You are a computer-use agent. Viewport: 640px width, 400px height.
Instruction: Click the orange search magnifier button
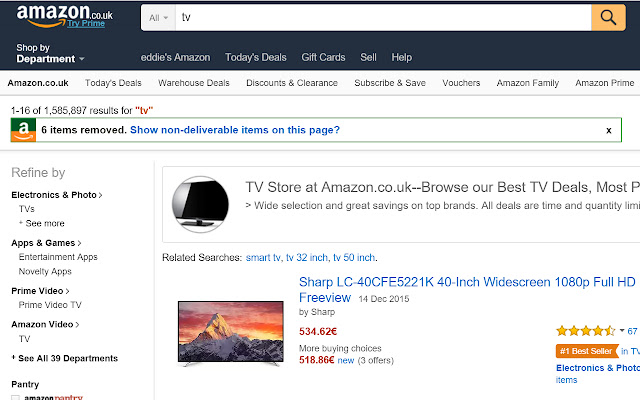[608, 17]
